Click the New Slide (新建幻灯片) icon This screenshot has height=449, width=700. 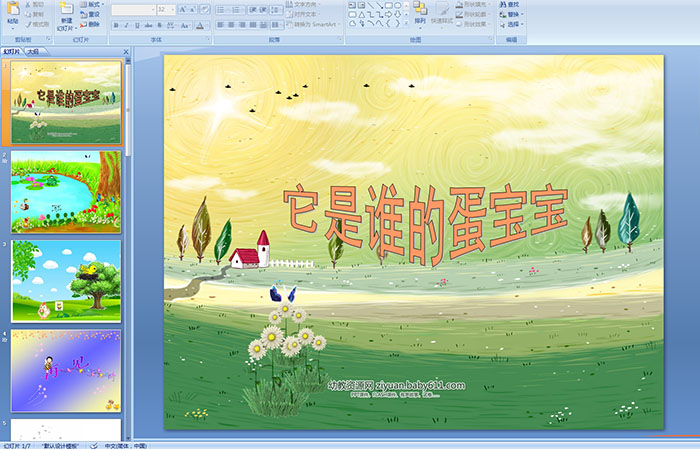pyautogui.click(x=67, y=9)
